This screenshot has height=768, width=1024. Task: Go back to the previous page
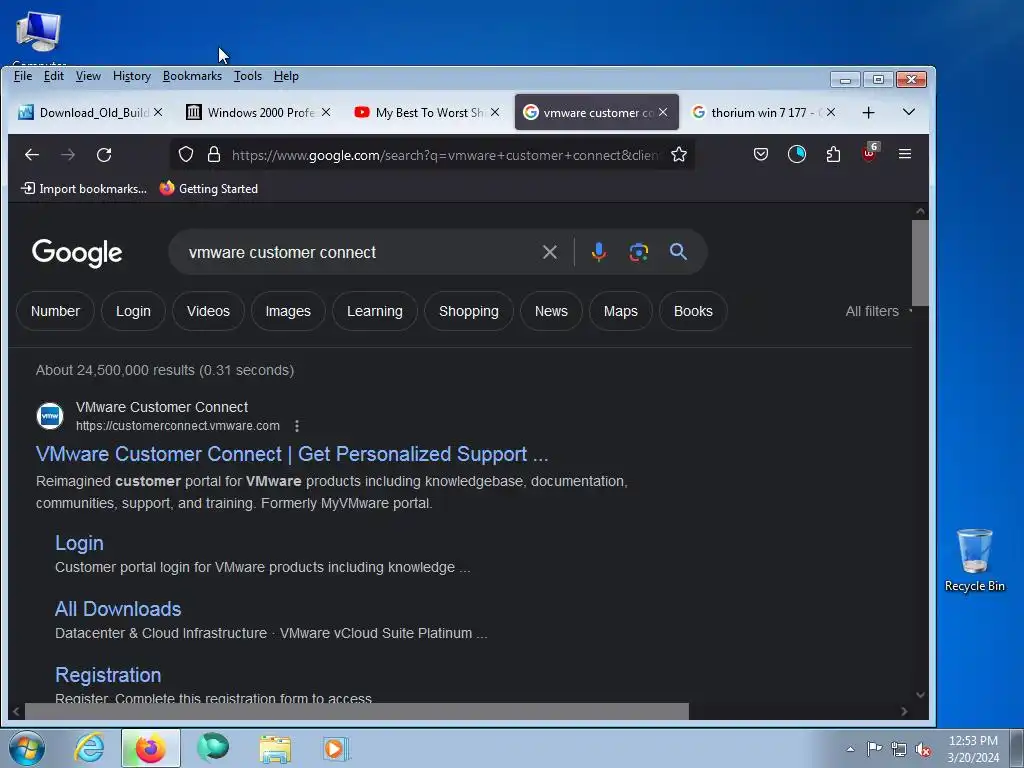click(x=31, y=155)
